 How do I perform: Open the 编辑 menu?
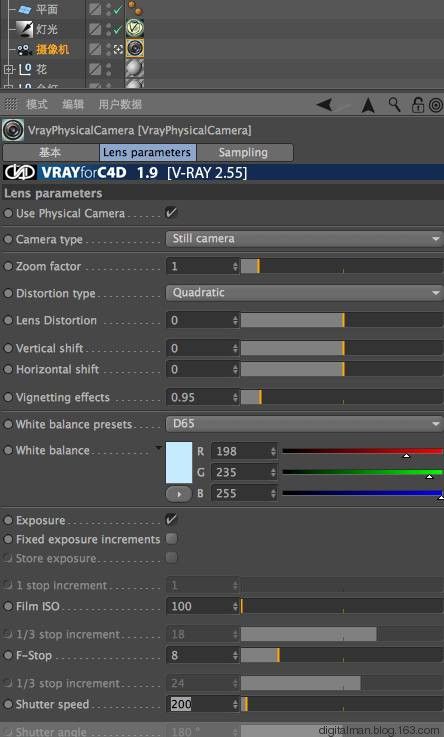pyautogui.click(x=73, y=104)
